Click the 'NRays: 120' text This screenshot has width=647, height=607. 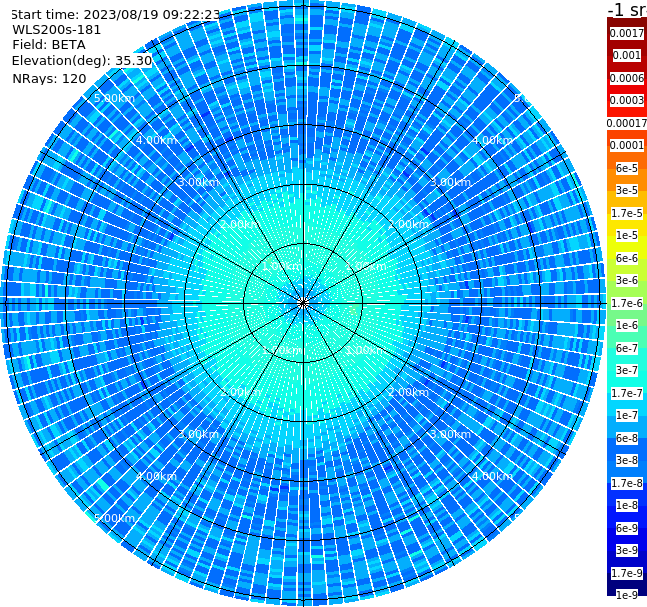pos(49,78)
